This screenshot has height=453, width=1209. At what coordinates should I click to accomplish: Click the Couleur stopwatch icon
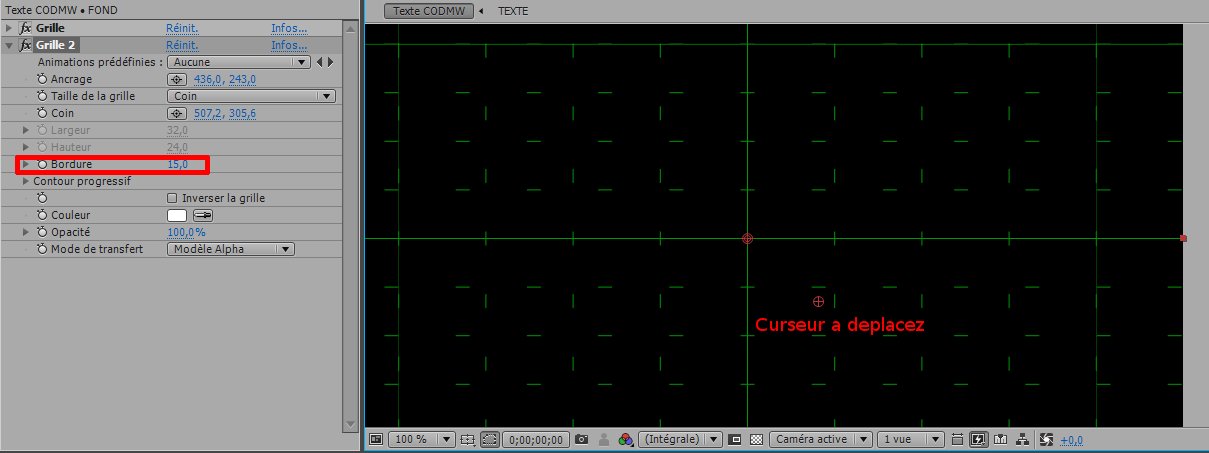[42, 215]
